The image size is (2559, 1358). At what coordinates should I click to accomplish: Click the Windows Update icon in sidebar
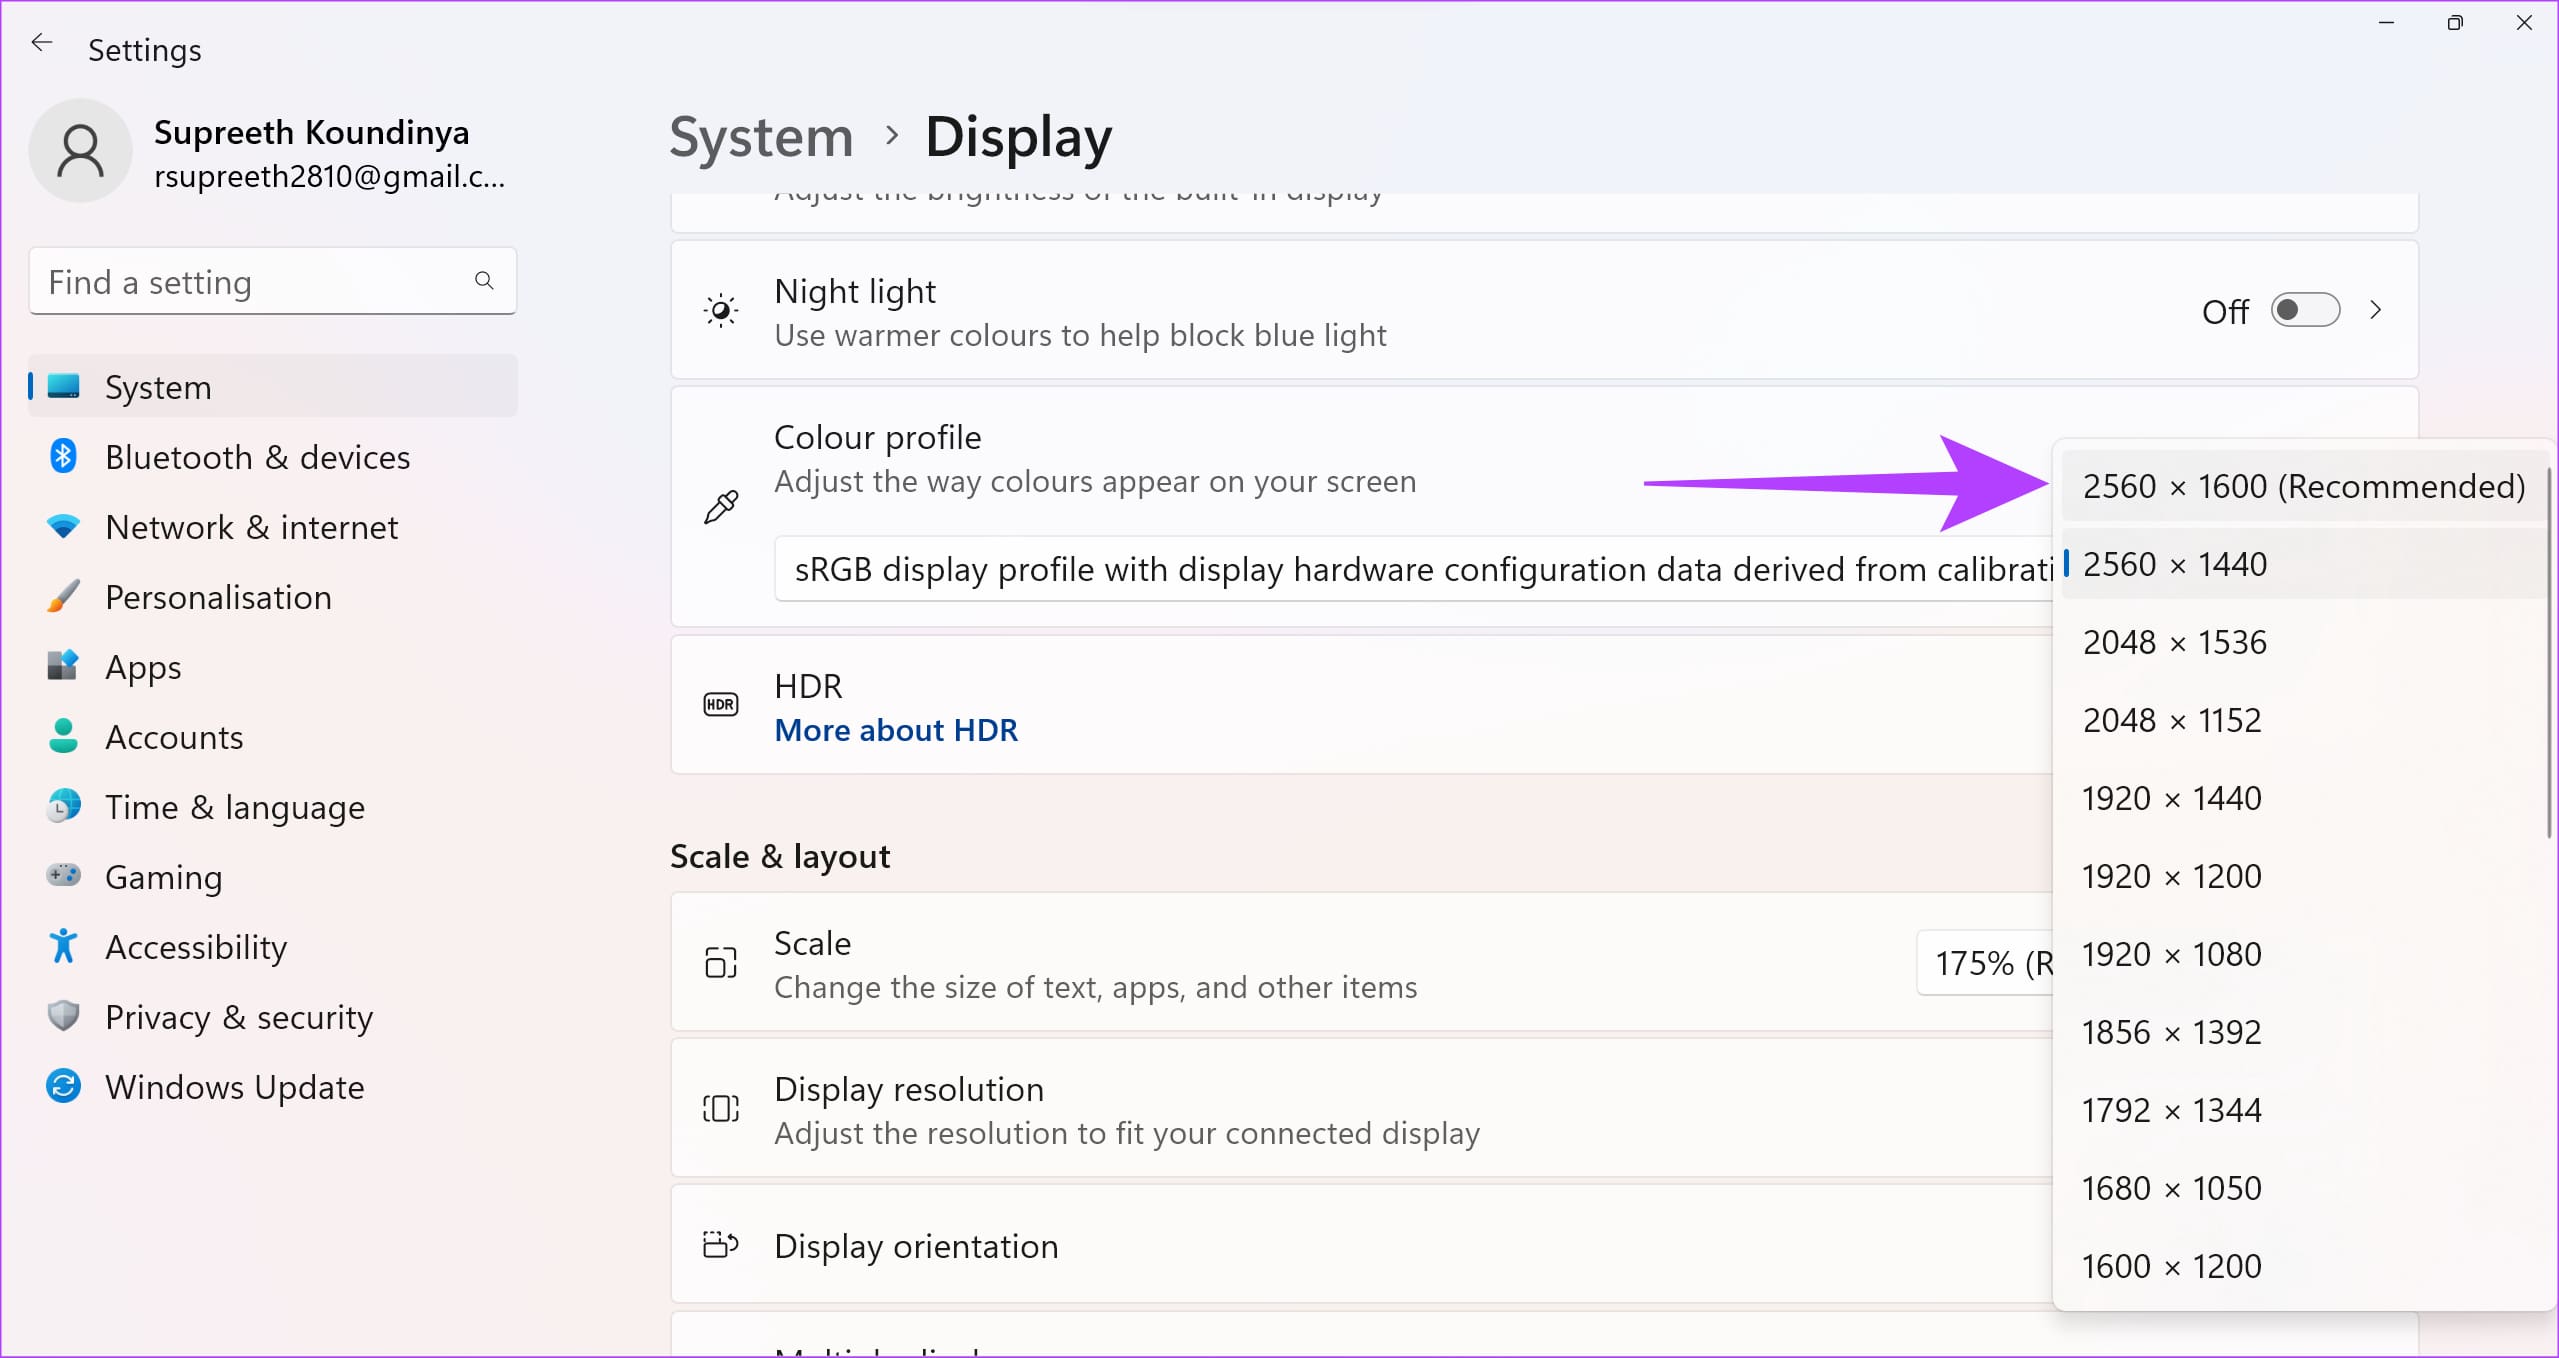[x=64, y=1085]
